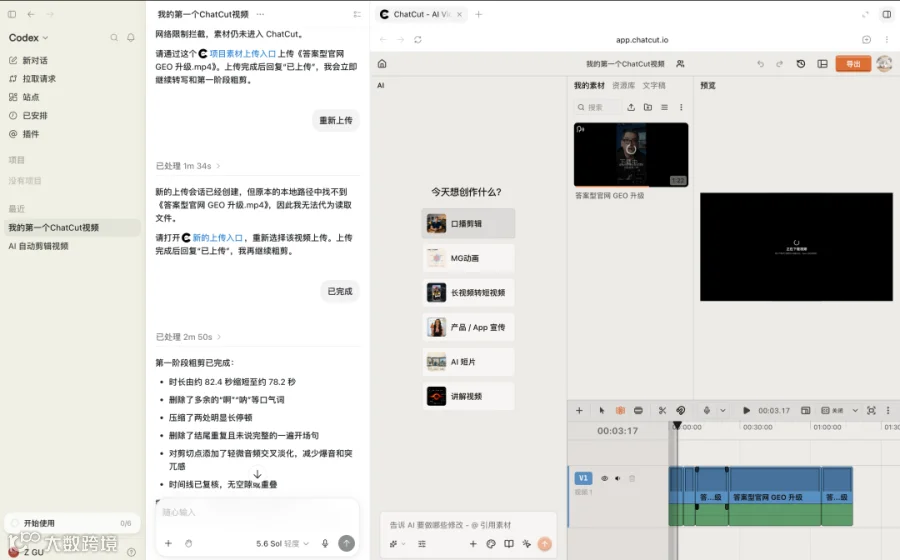Choose the AI 短片 template
The height and width of the screenshot is (560, 900).
(x=468, y=361)
